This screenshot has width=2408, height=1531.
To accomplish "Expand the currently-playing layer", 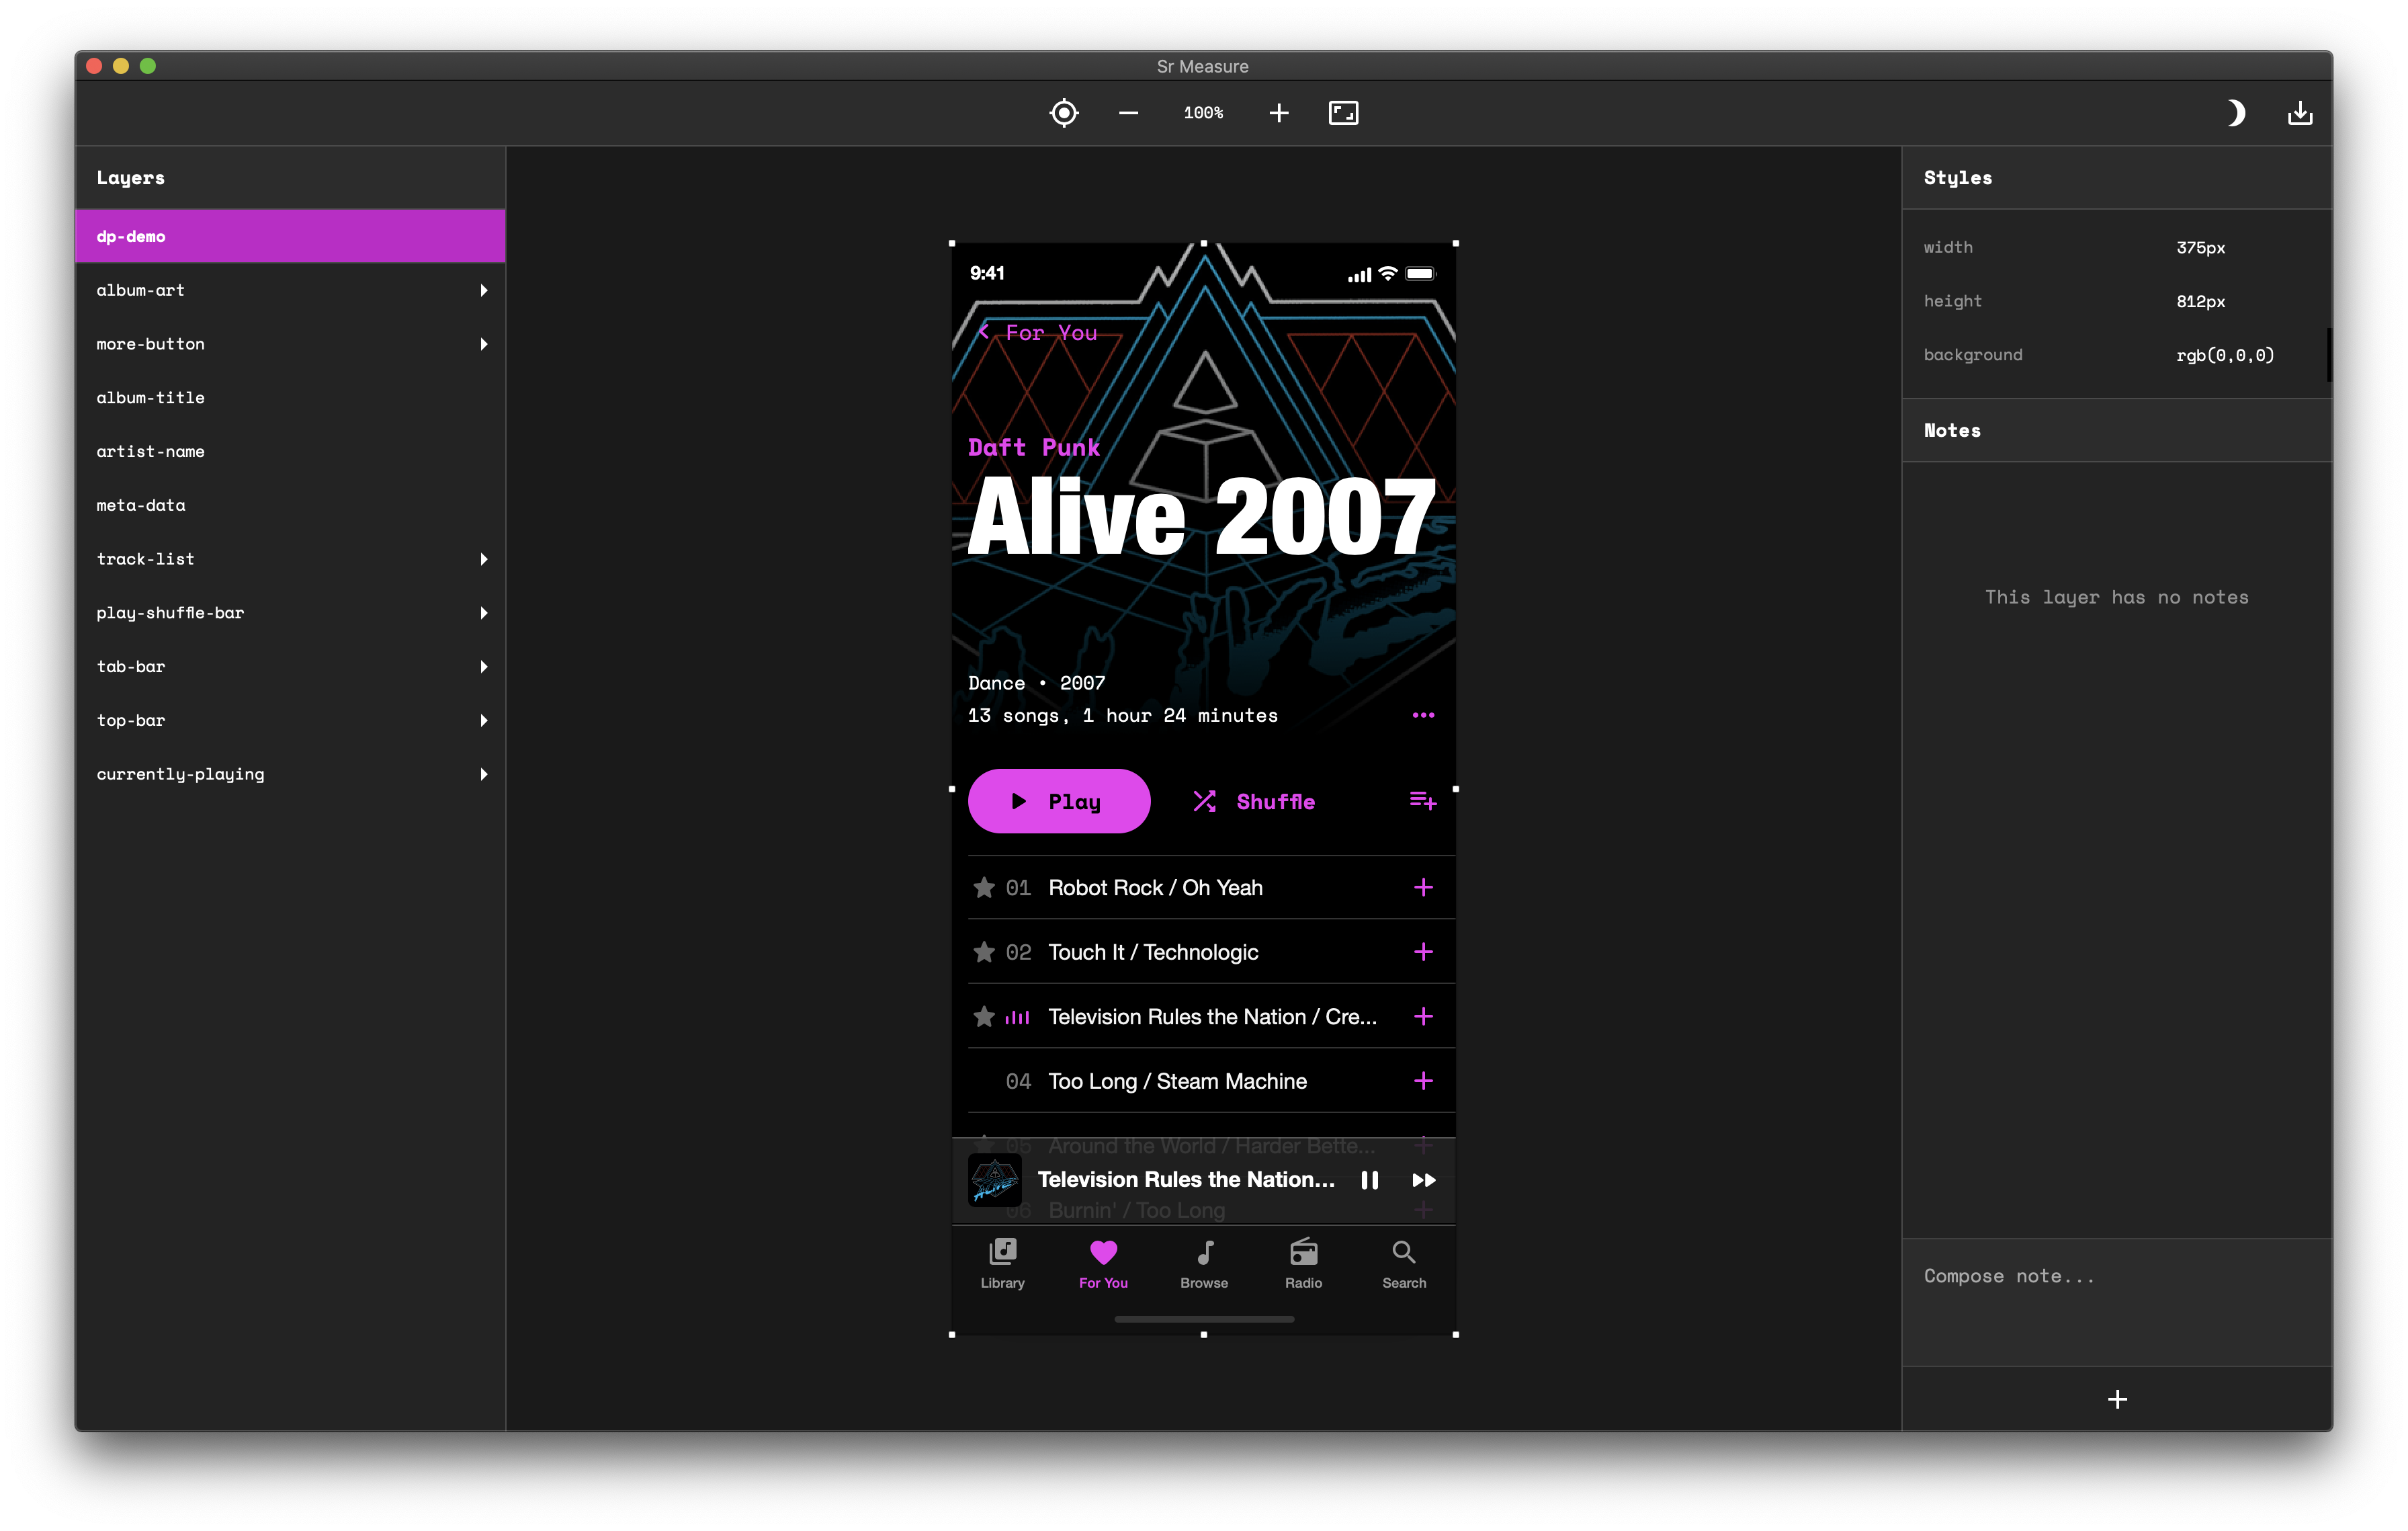I will click(x=484, y=774).
